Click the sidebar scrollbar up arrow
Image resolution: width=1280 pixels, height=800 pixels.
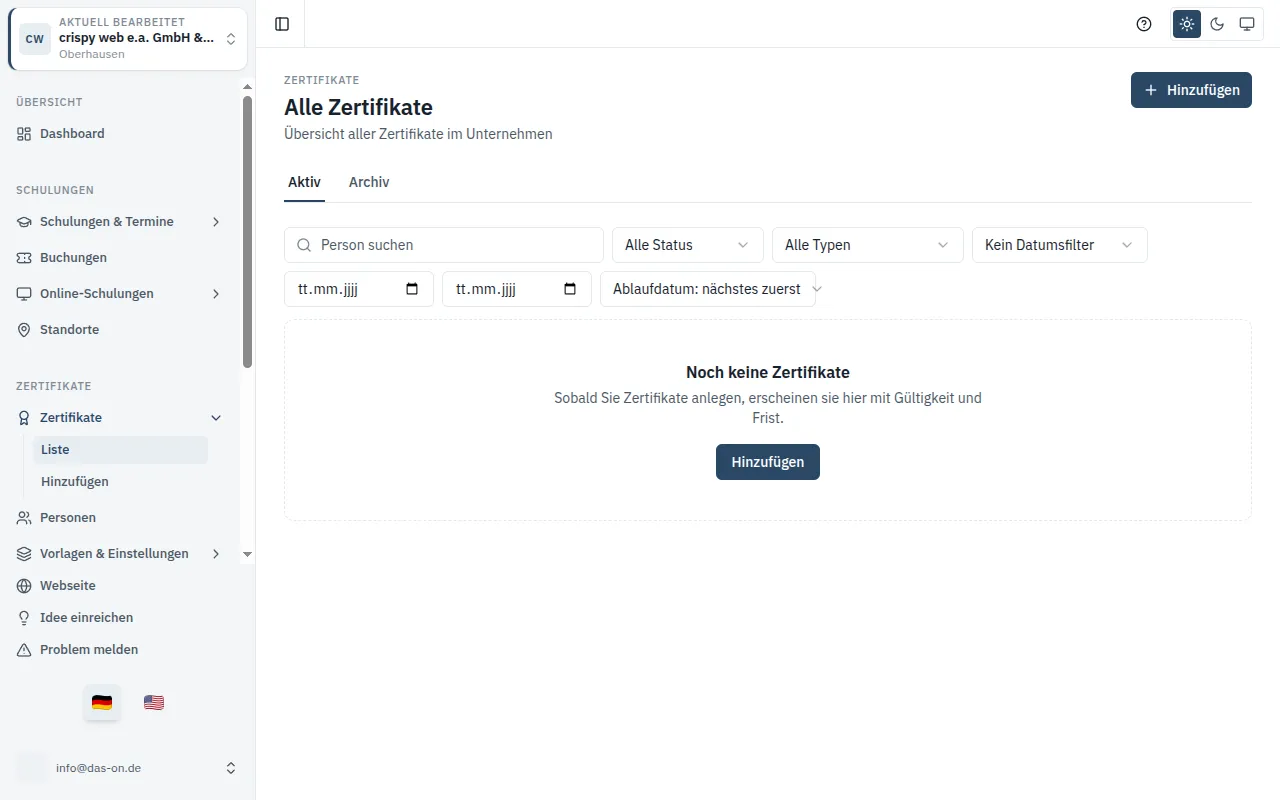(248, 87)
